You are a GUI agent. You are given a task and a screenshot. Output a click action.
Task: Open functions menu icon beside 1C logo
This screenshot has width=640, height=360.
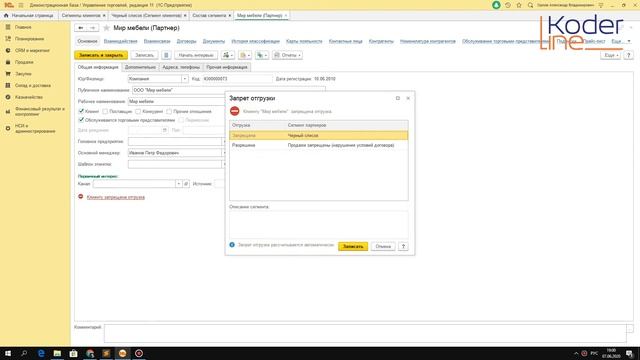(21, 5)
